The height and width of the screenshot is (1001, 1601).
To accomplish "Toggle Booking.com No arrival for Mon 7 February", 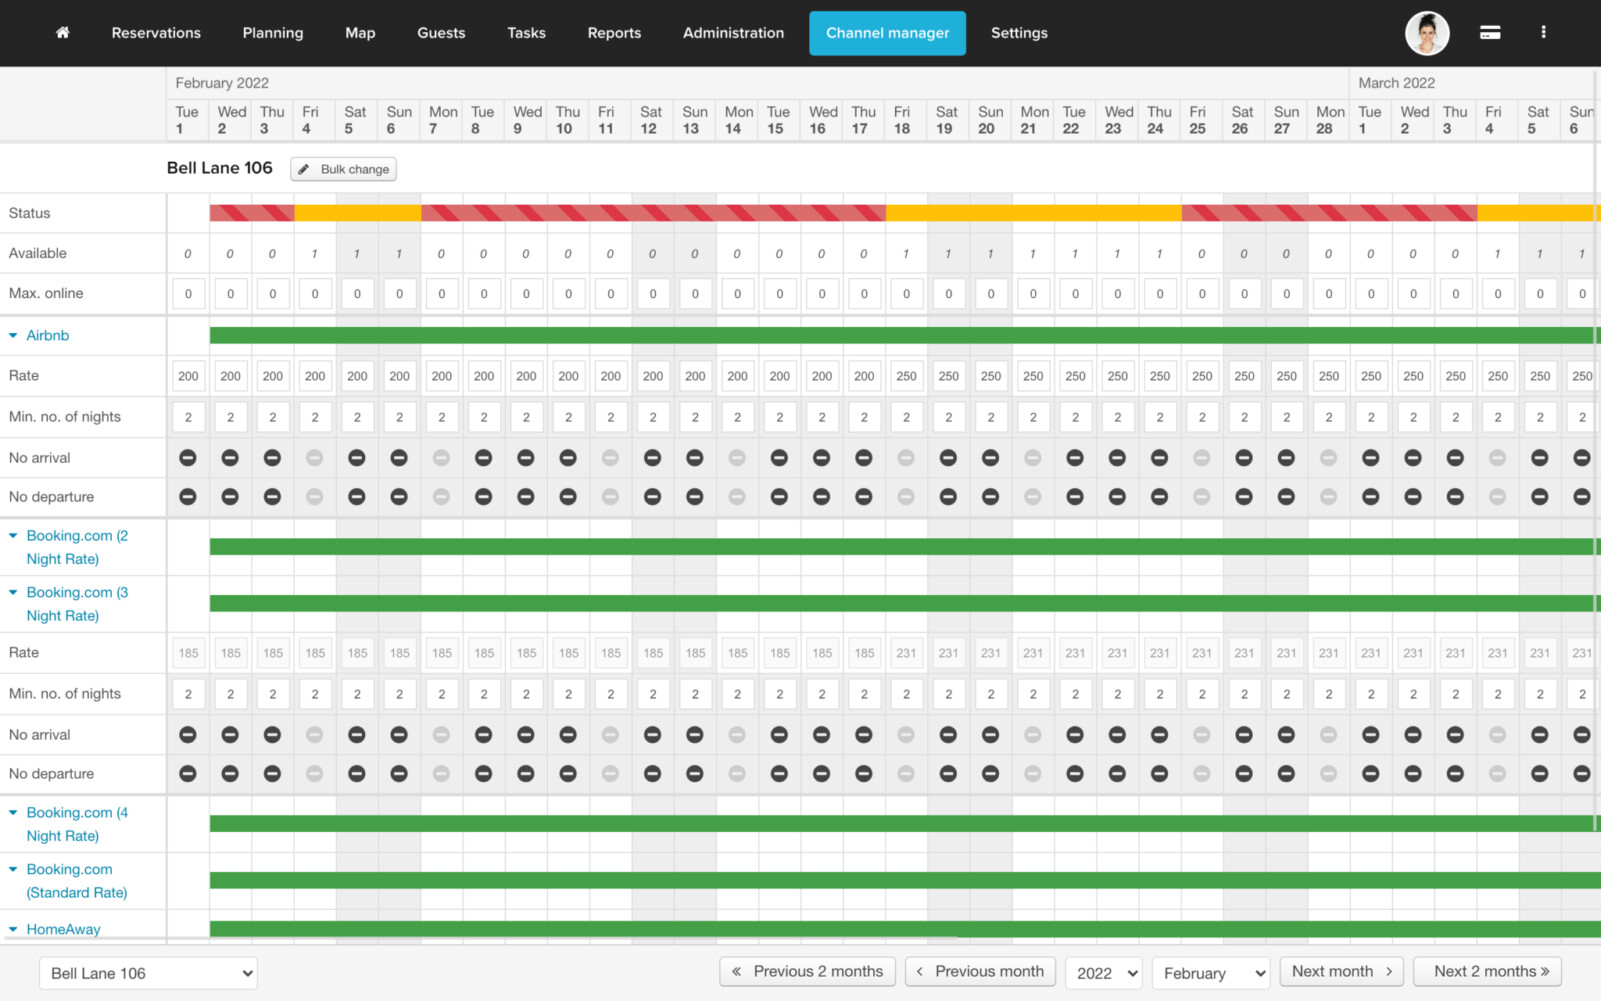I will tap(441, 735).
